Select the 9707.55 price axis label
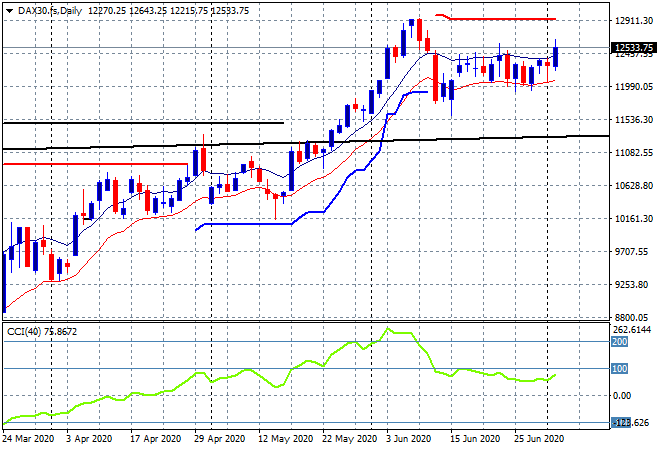The width and height of the screenshot is (660, 450). pos(631,251)
